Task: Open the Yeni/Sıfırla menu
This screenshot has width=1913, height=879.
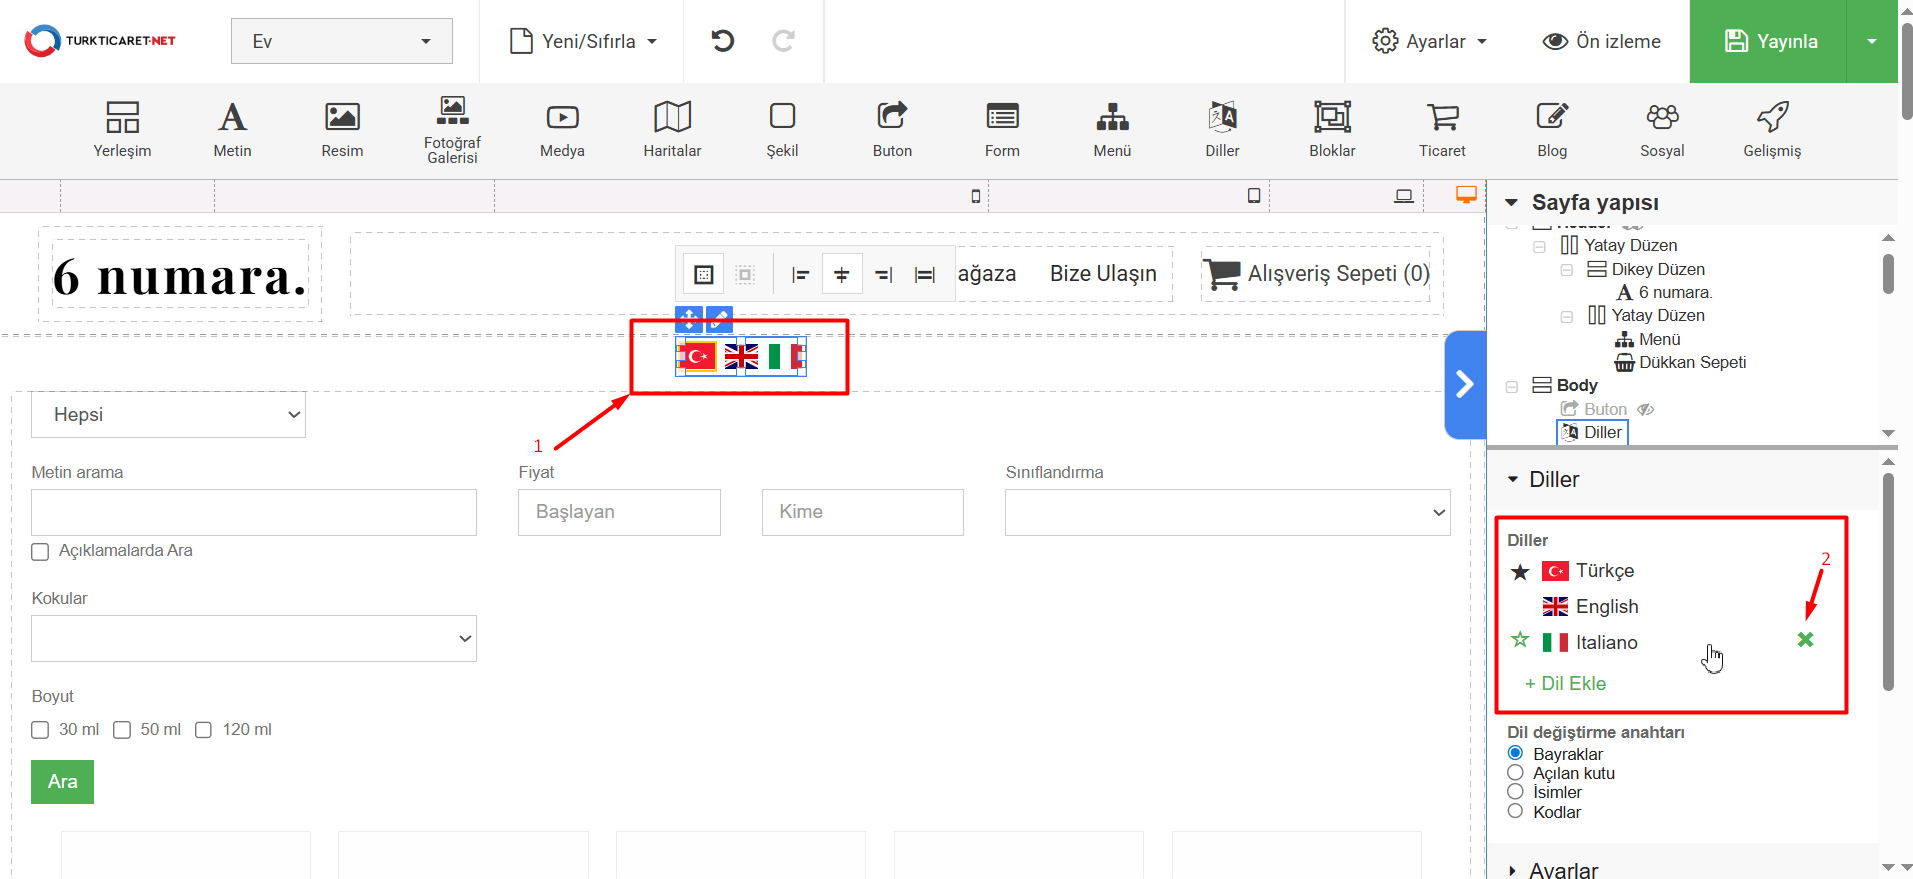Action: click(x=584, y=41)
